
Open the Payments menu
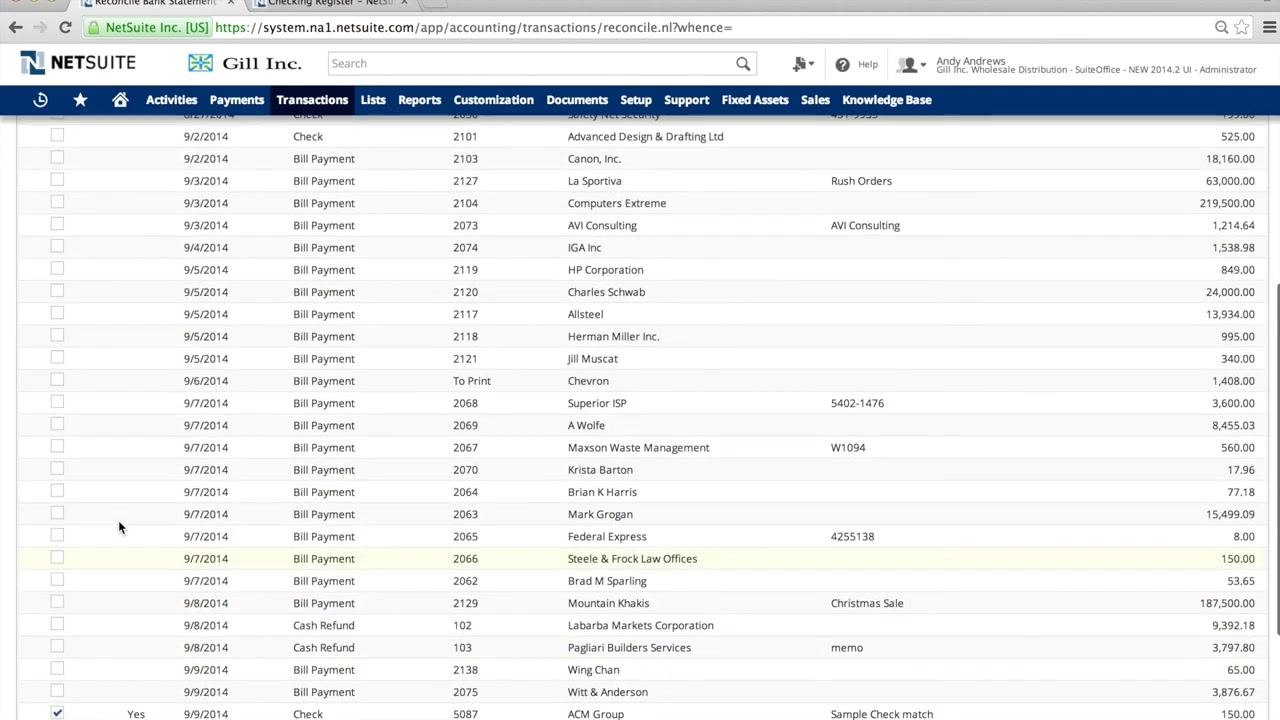tap(237, 100)
